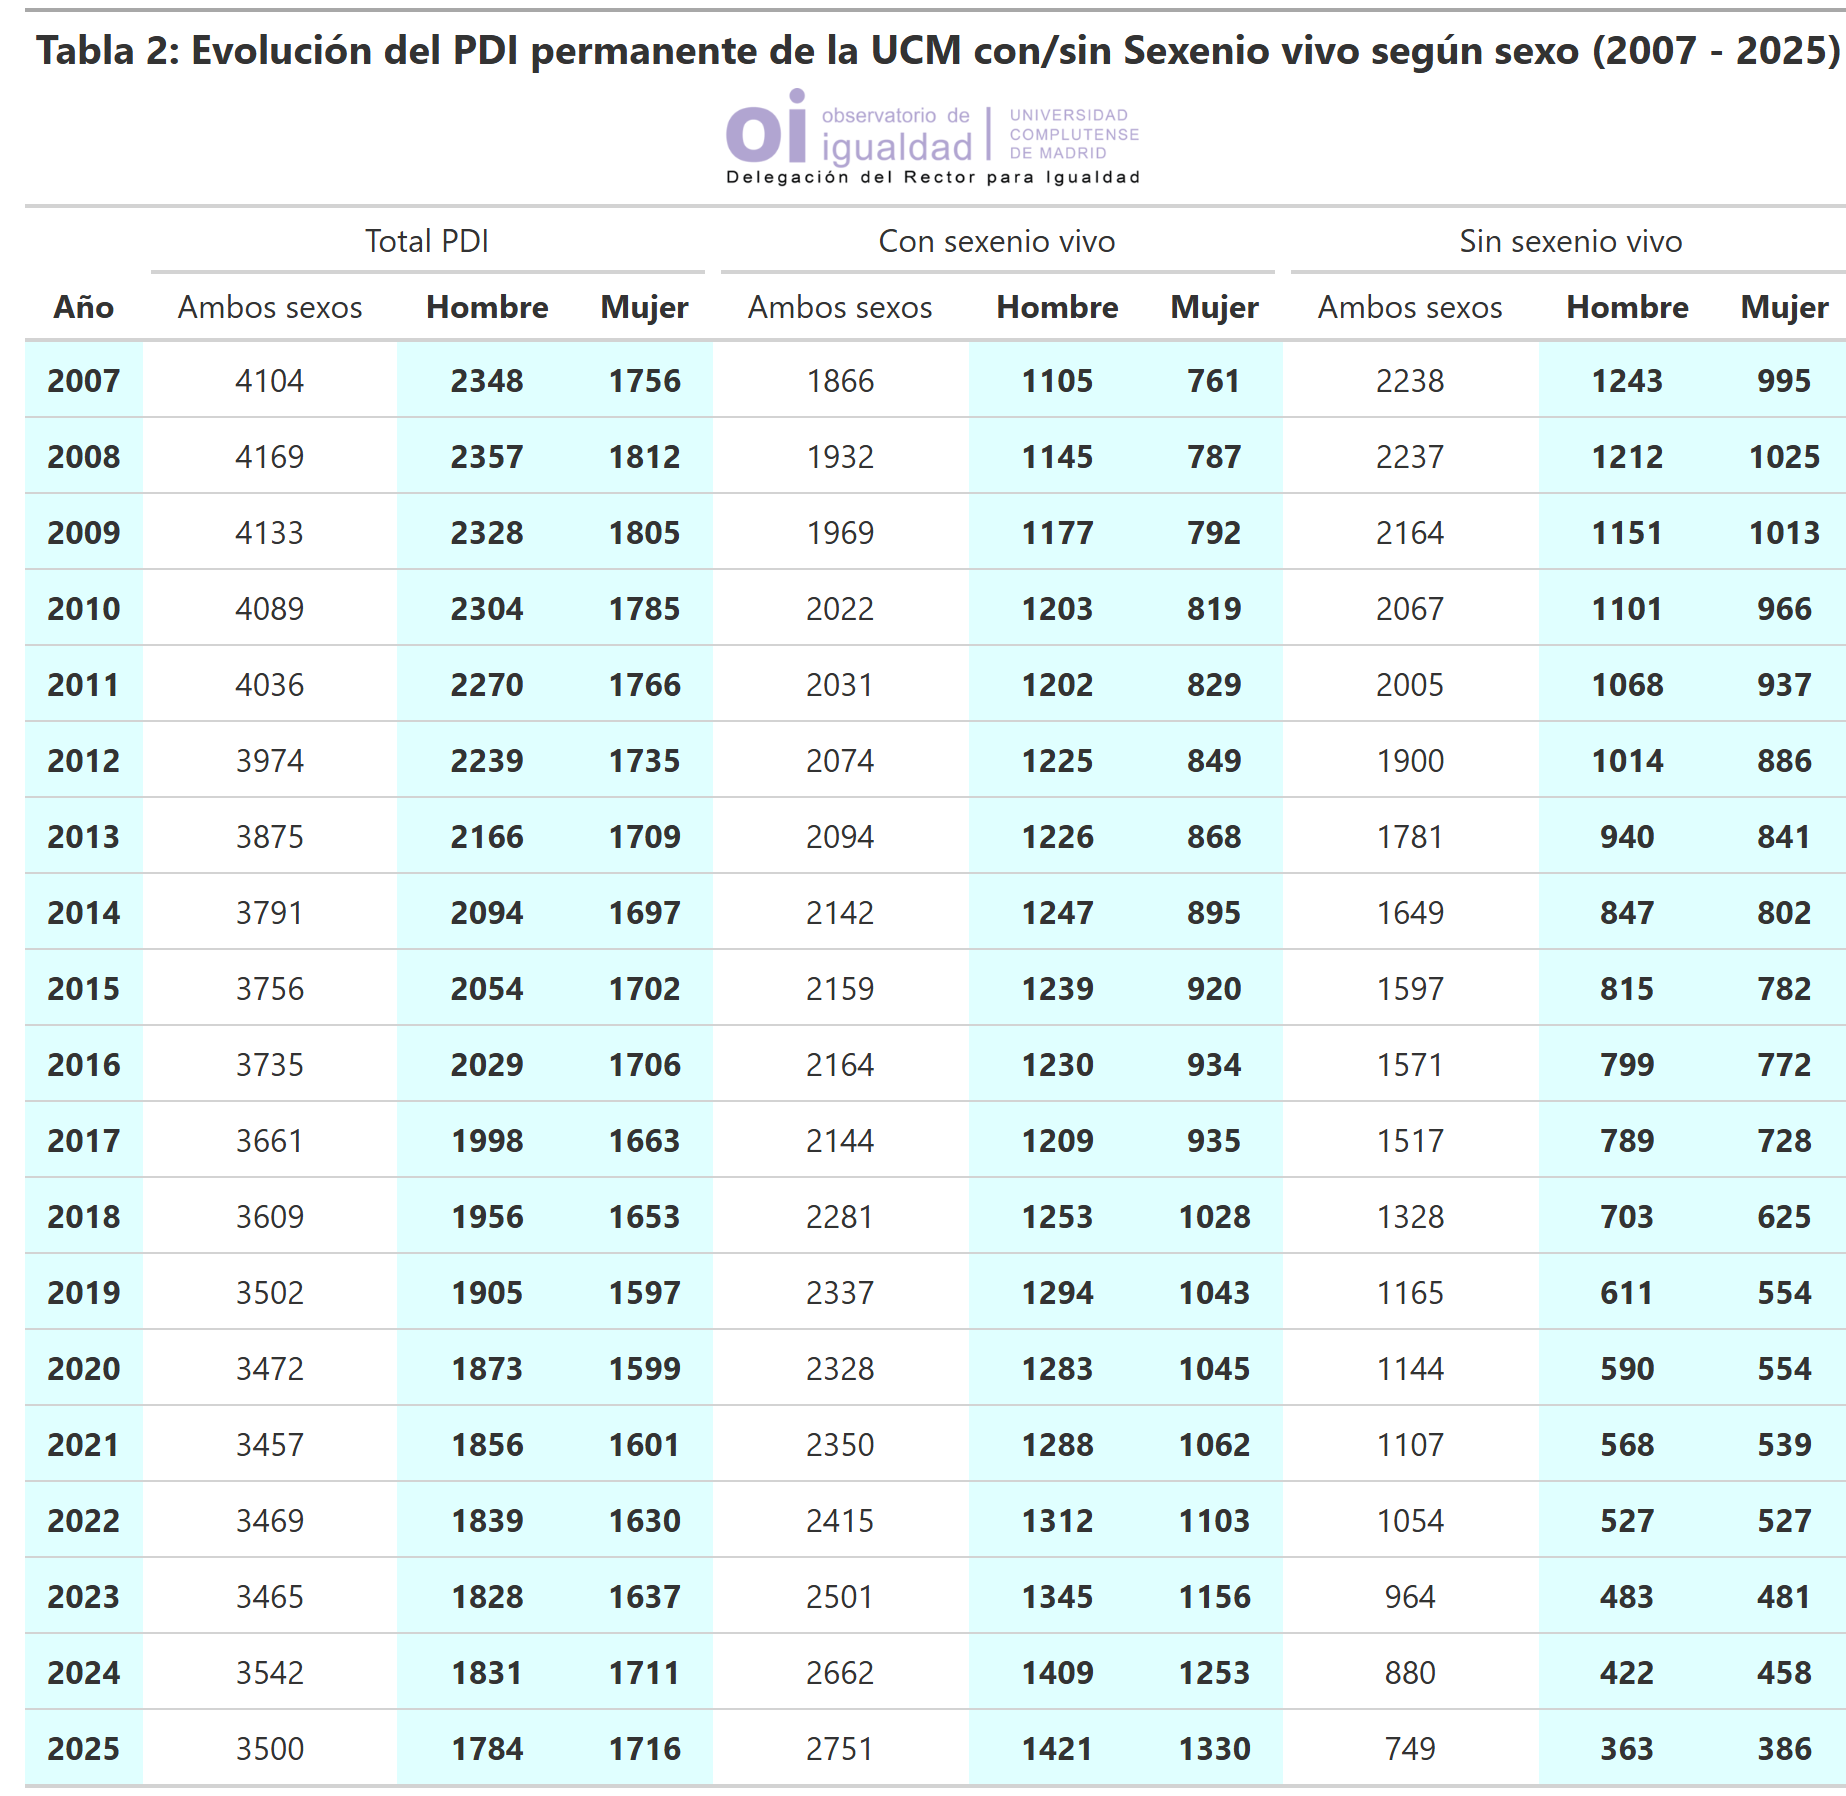The image size is (1846, 1796).
Task: Click the Universidad Complutense de Madrid logo text
Action: [1073, 134]
